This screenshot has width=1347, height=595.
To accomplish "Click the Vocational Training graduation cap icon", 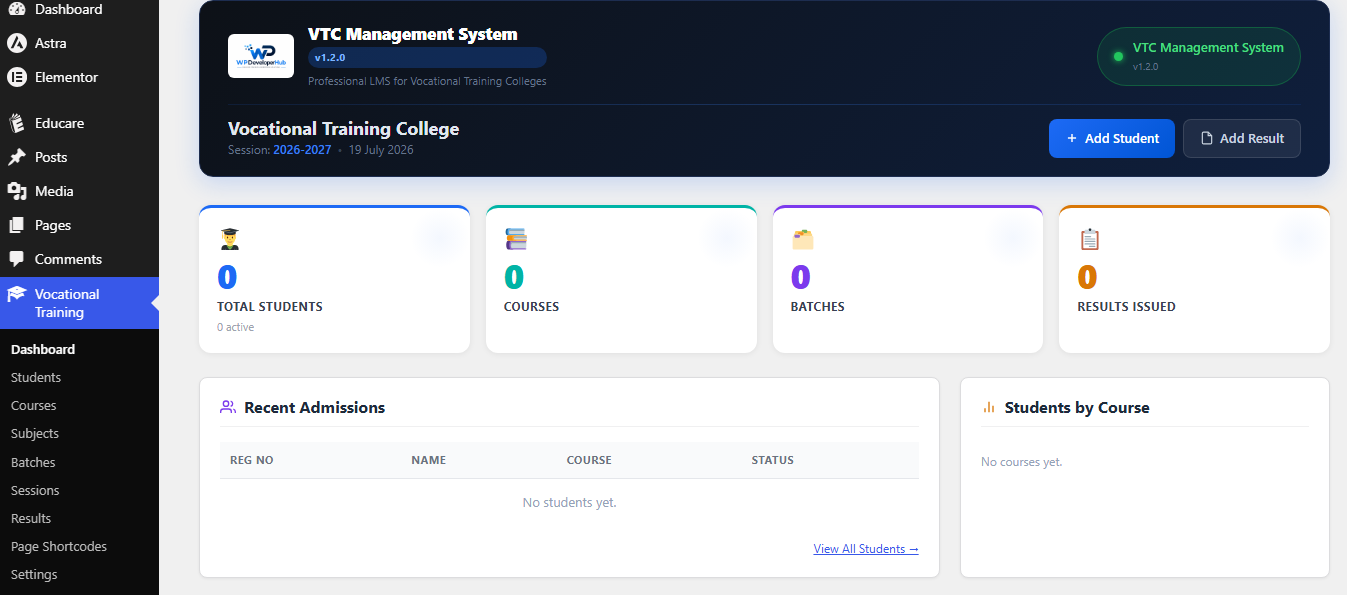I will pos(16,294).
